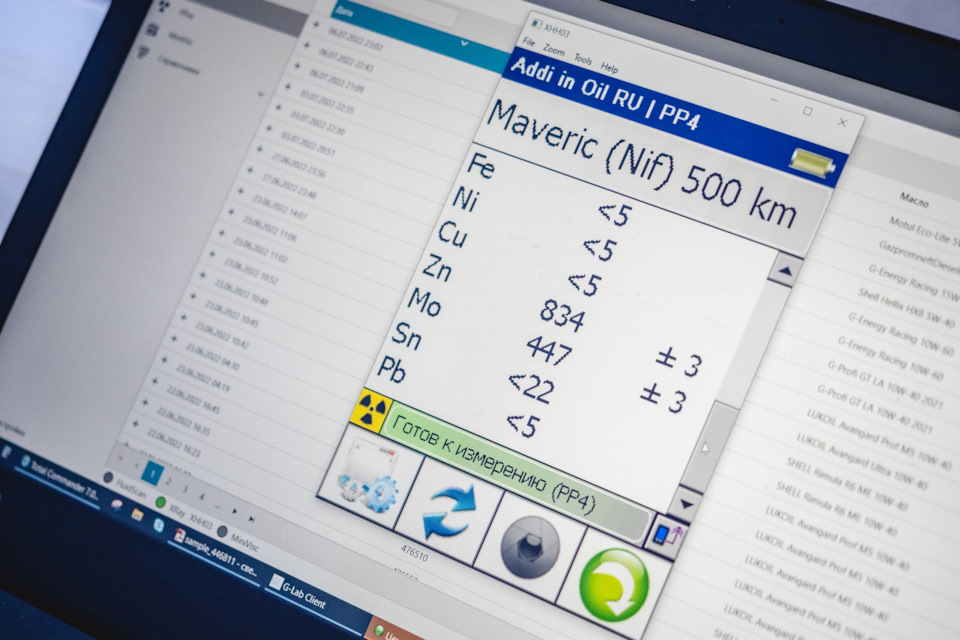Click the 447 measurement value
The image size is (960, 640).
pyautogui.click(x=549, y=351)
